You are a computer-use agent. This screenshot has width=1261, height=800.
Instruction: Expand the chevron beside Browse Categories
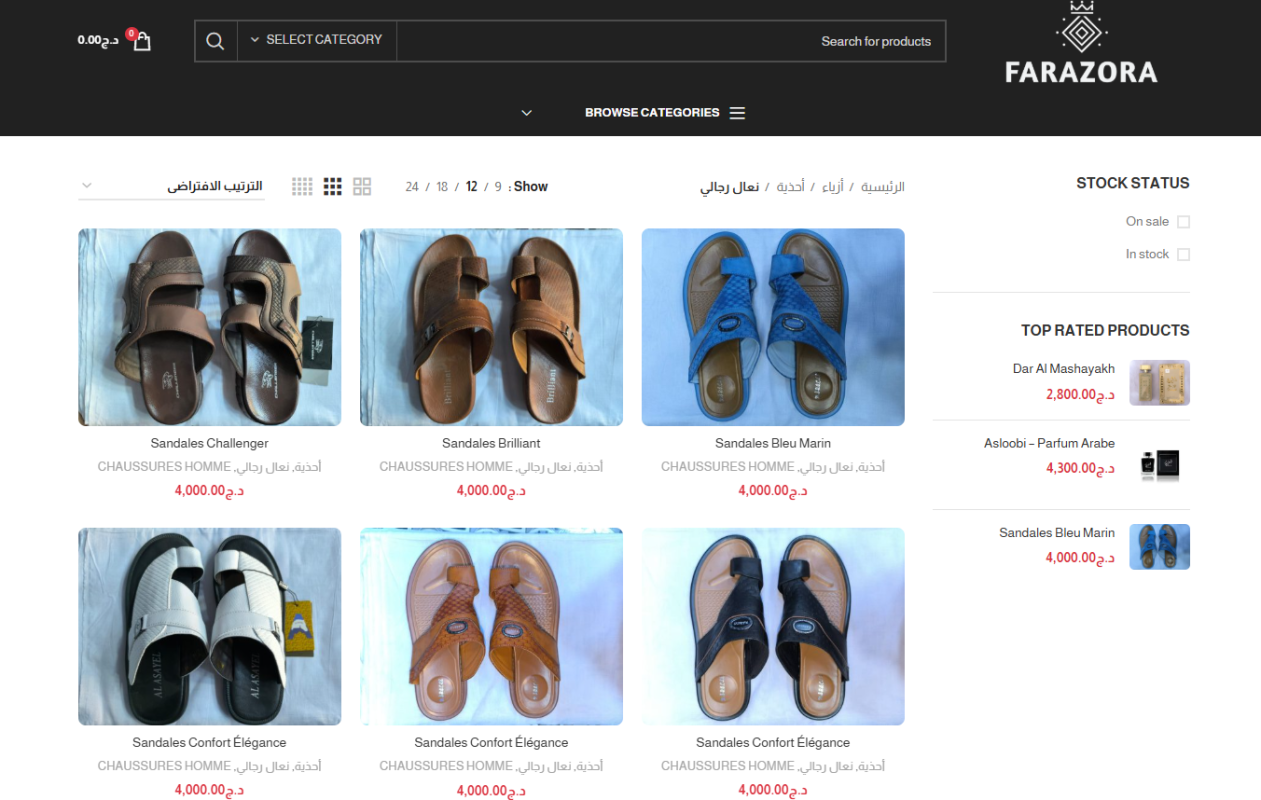pos(527,113)
